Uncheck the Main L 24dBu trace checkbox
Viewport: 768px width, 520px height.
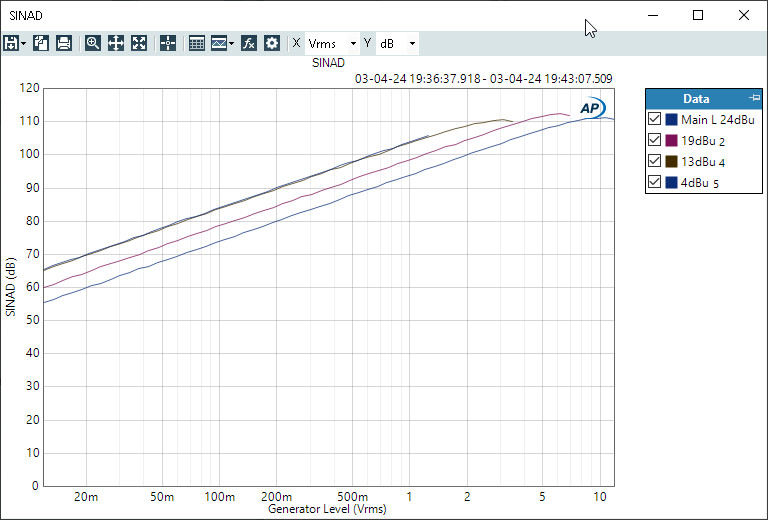(x=654, y=119)
